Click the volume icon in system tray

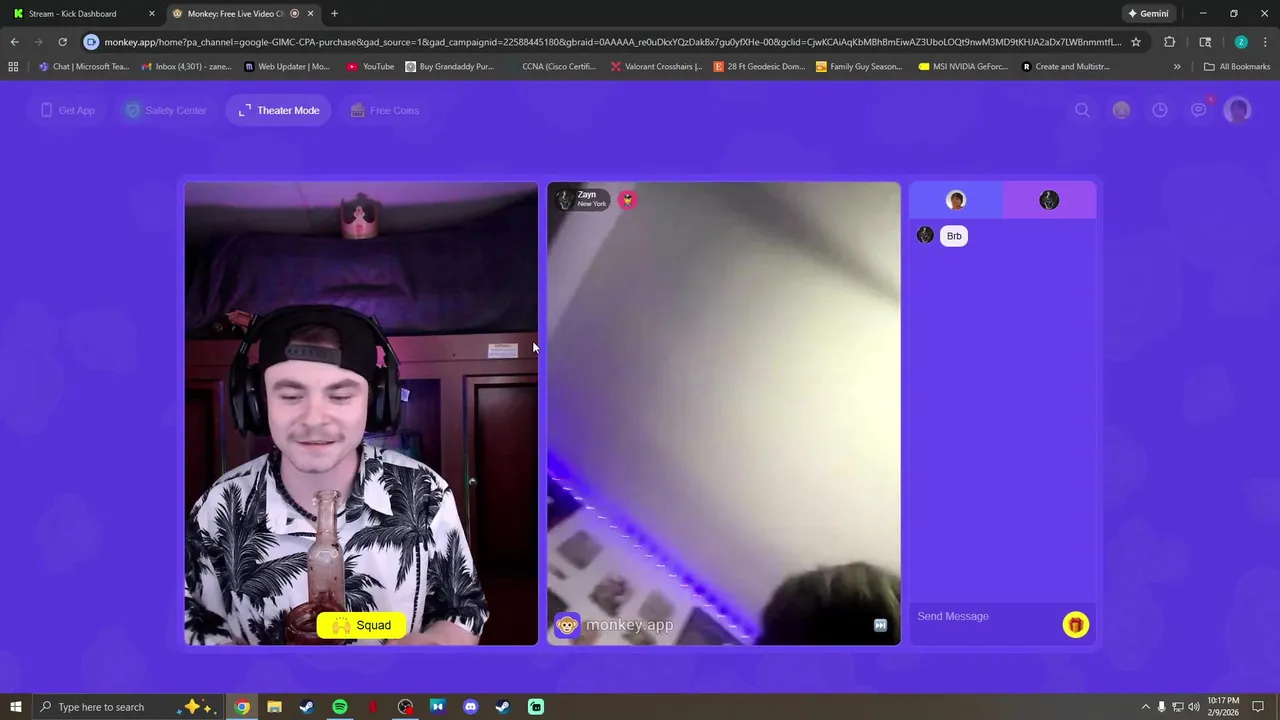tap(1193, 707)
